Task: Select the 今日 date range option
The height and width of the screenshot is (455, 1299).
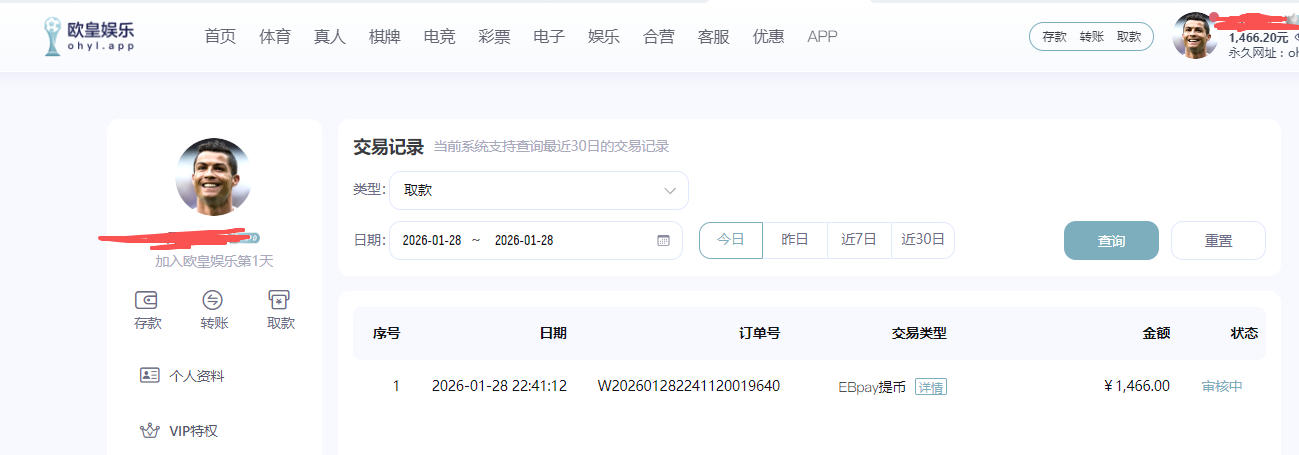Action: (x=731, y=240)
